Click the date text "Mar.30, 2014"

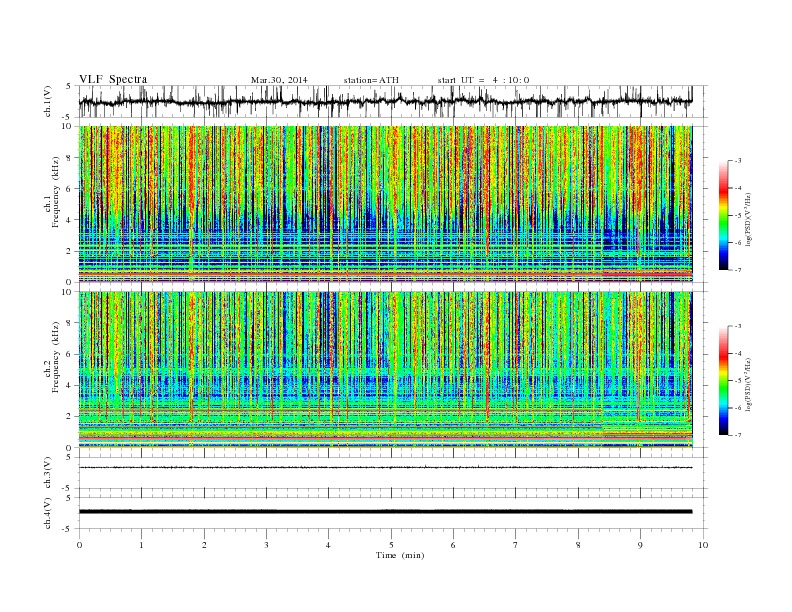[279, 80]
